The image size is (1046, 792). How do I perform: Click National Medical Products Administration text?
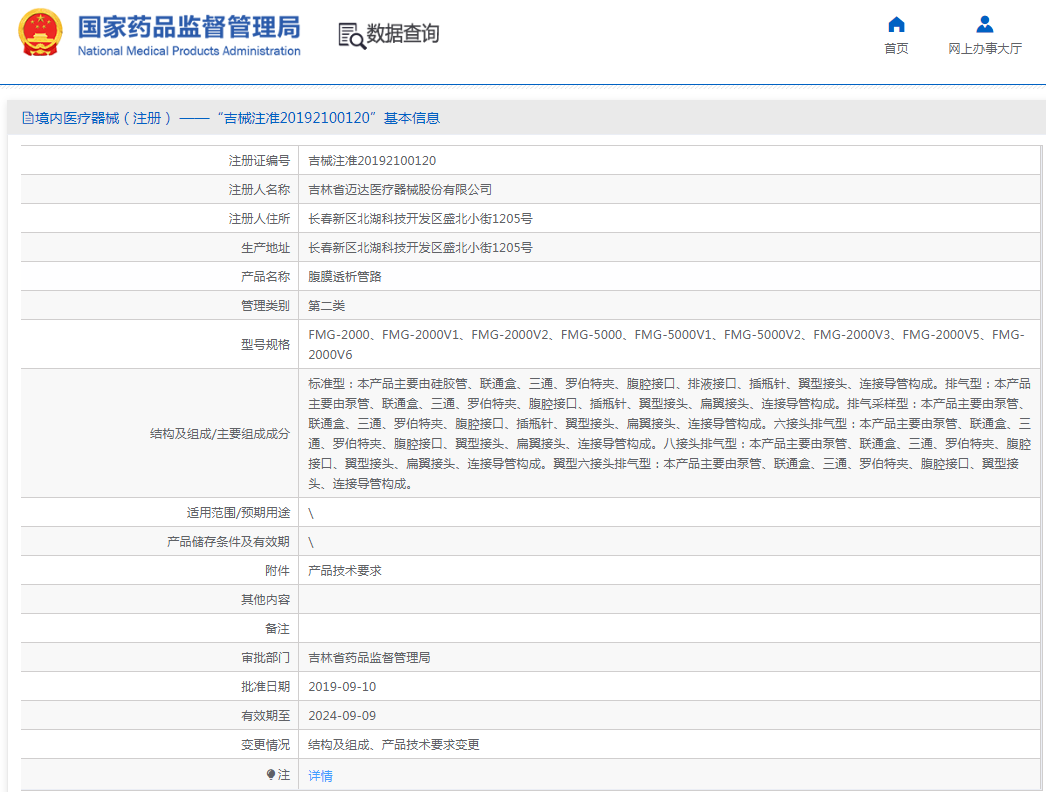tap(189, 51)
